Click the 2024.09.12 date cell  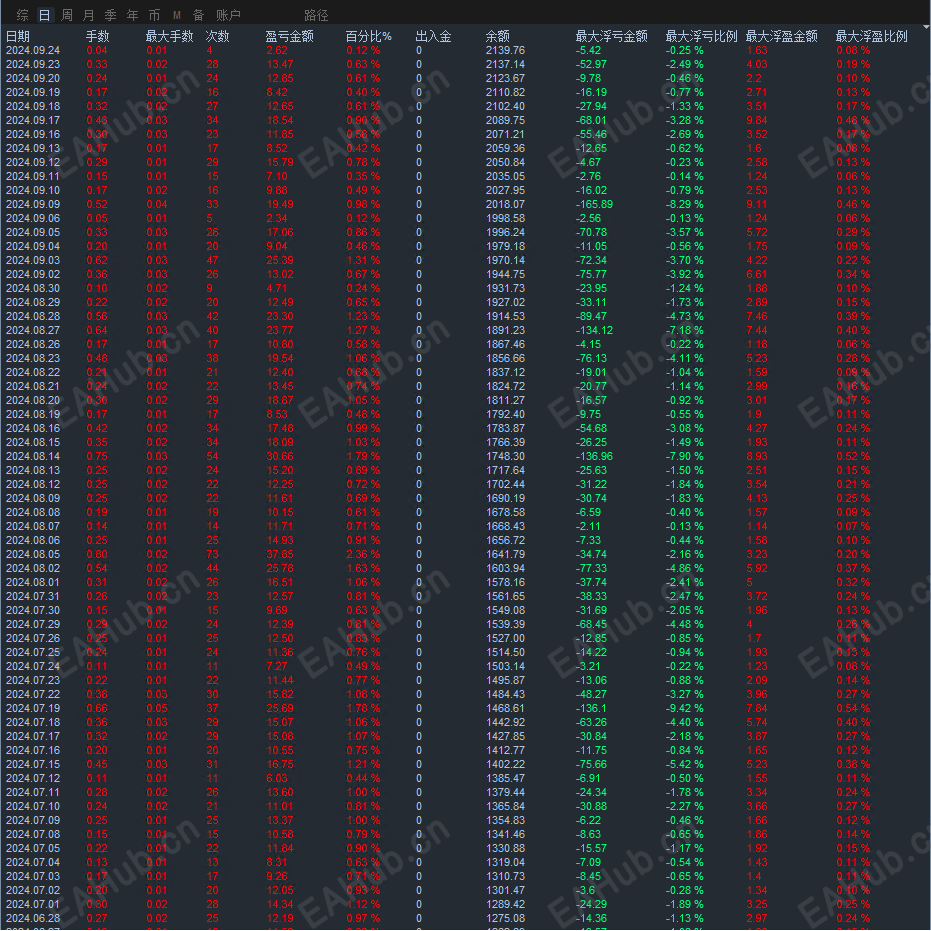coord(33,162)
